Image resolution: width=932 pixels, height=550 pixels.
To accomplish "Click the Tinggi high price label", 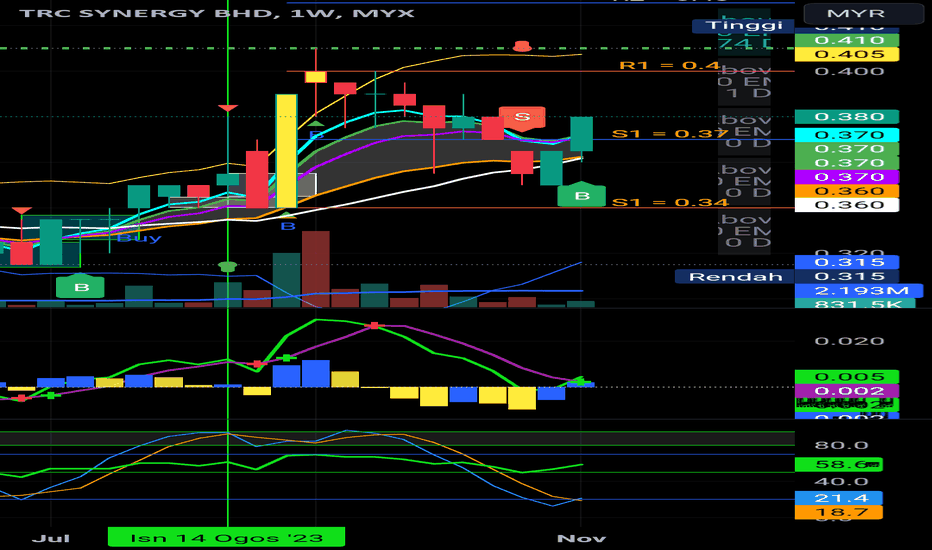I will [744, 26].
